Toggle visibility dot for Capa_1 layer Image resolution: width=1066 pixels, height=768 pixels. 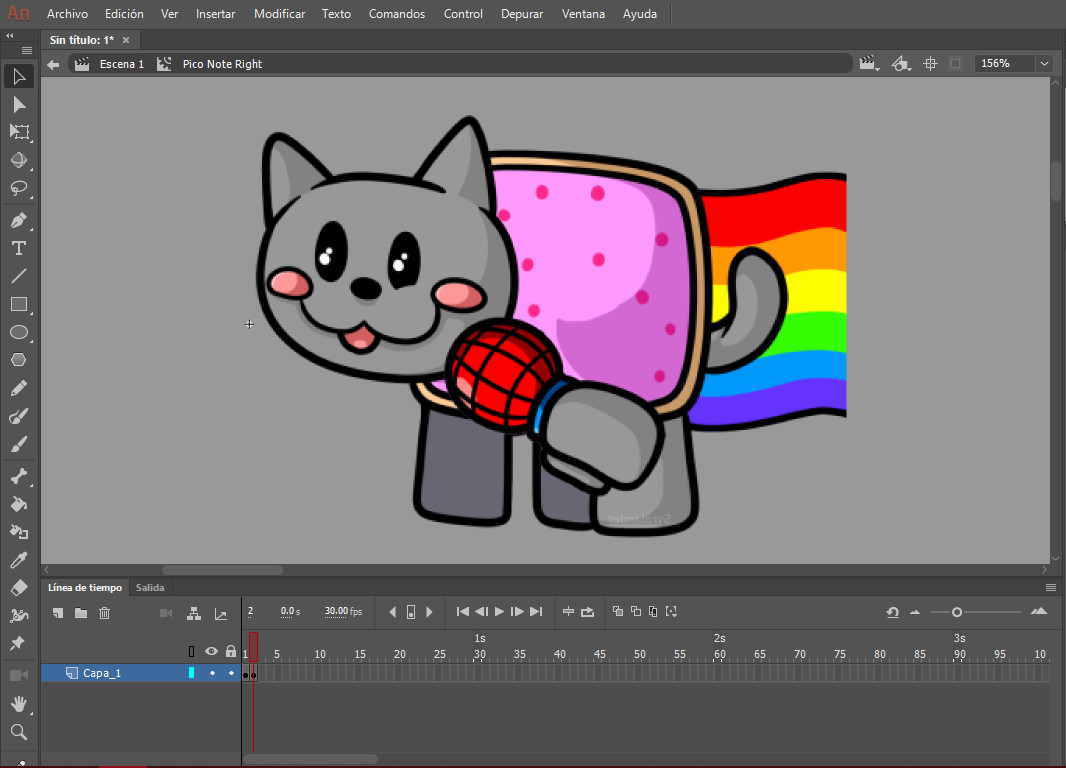(x=212, y=673)
